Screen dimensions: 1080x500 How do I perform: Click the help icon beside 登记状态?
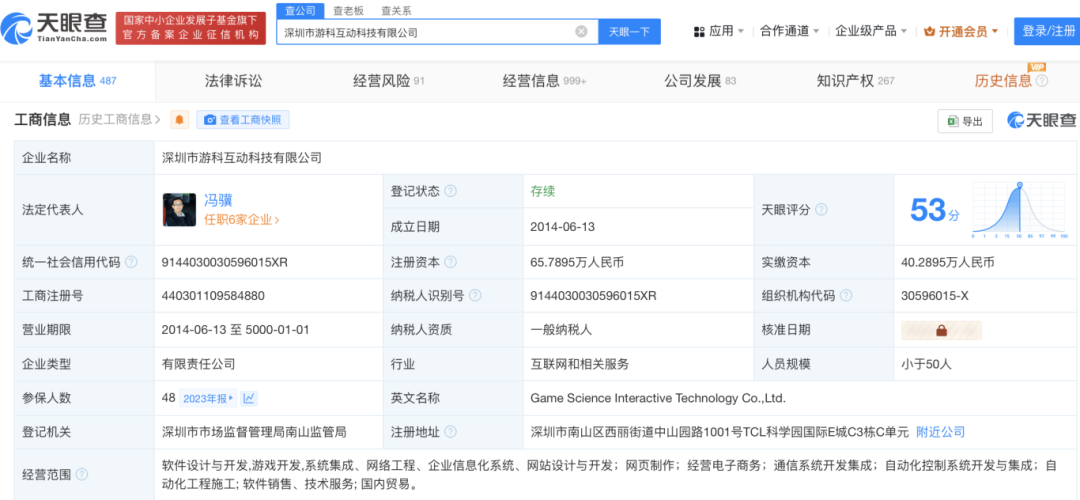pos(450,191)
